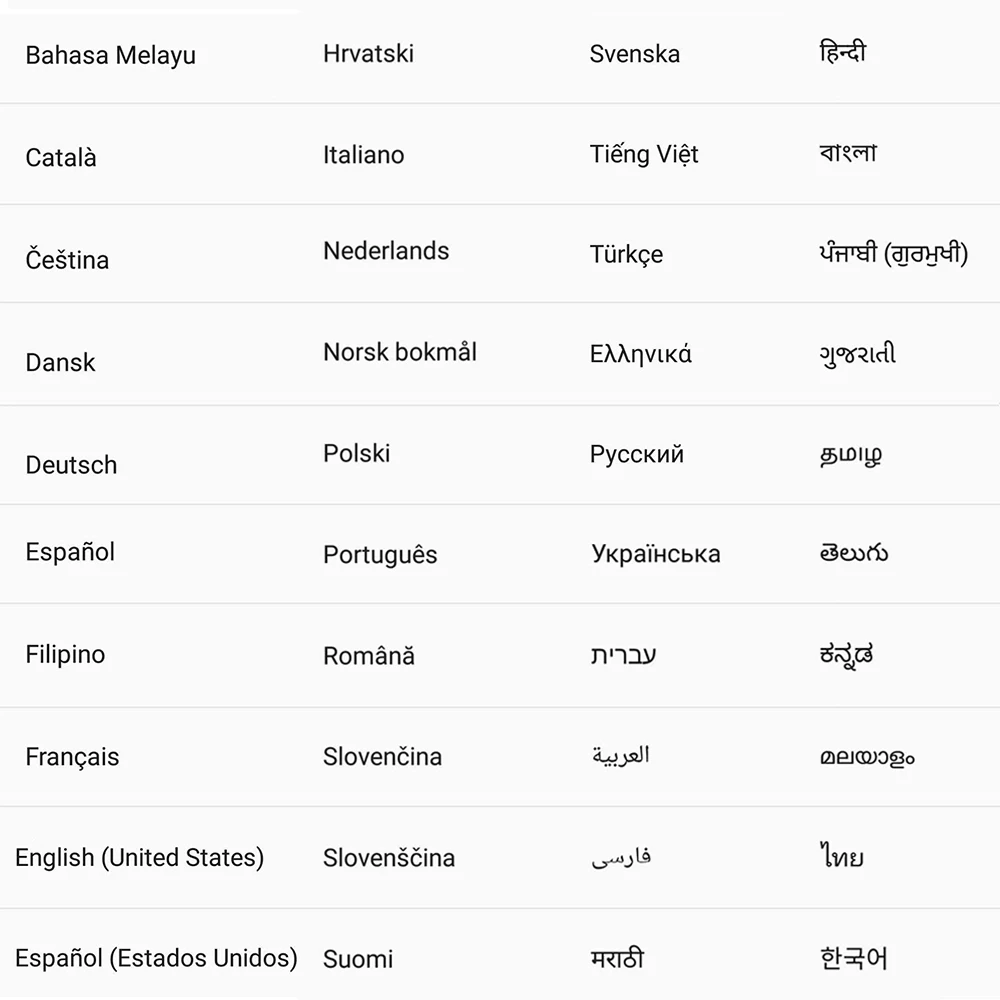Choose Català from the language list
Screen dimensions: 1000x1000
(x=59, y=158)
